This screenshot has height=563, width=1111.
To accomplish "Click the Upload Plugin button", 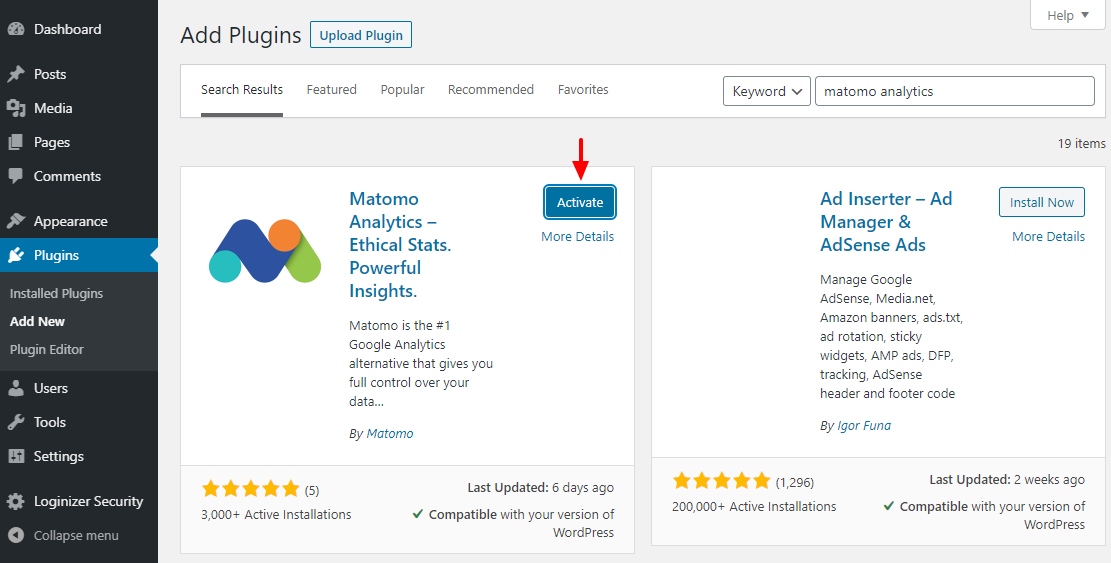I will tap(361, 35).
